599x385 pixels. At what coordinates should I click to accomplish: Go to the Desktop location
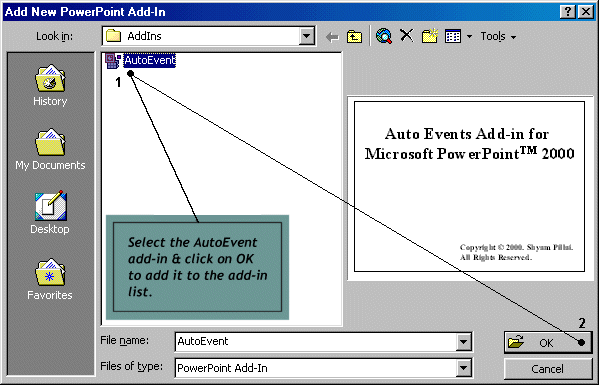coord(50,213)
